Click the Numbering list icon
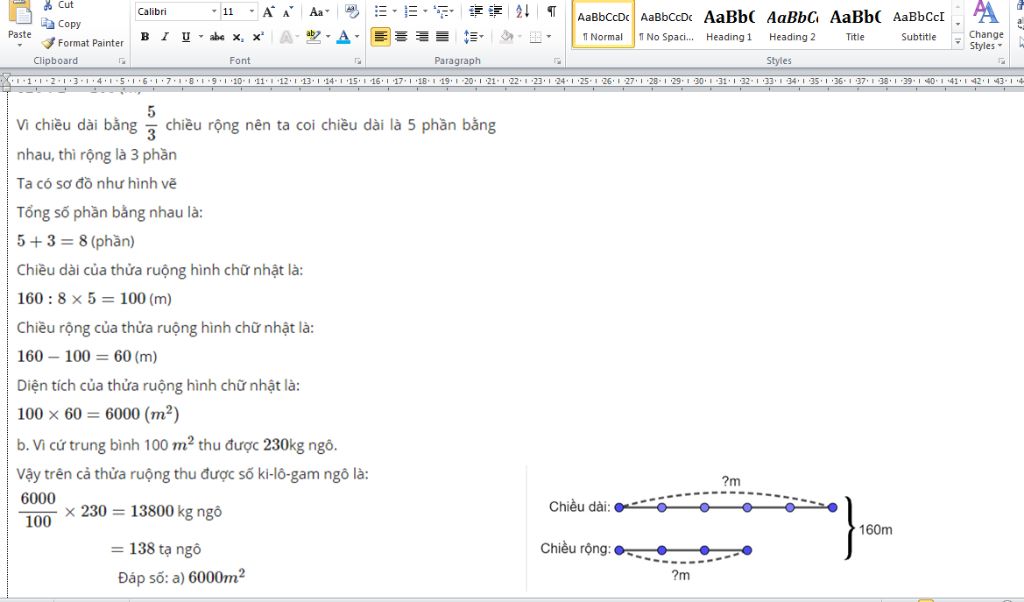This screenshot has height=602, width=1024. point(411,11)
